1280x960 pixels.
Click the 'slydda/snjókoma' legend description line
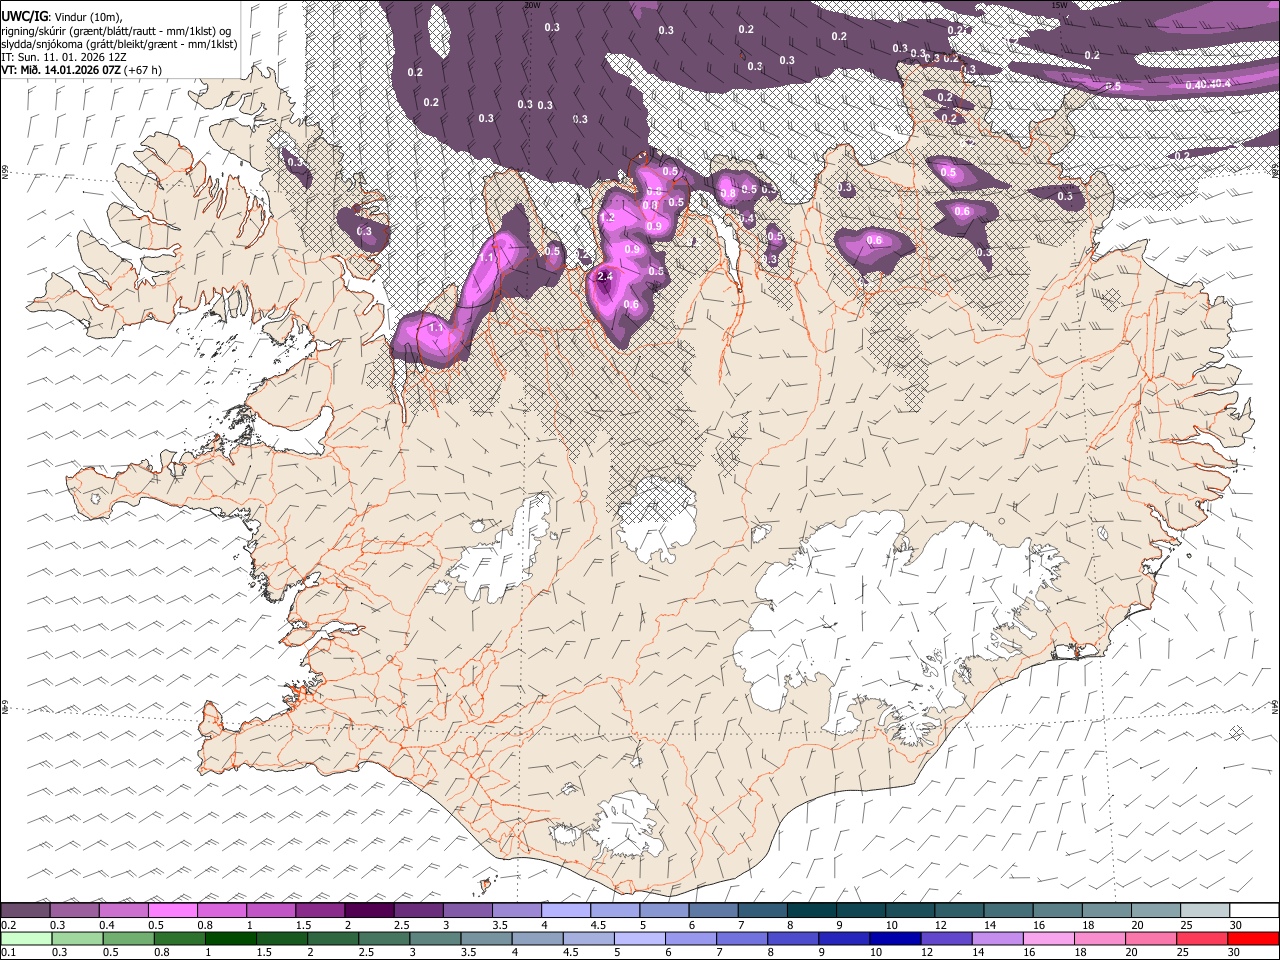click(x=119, y=44)
